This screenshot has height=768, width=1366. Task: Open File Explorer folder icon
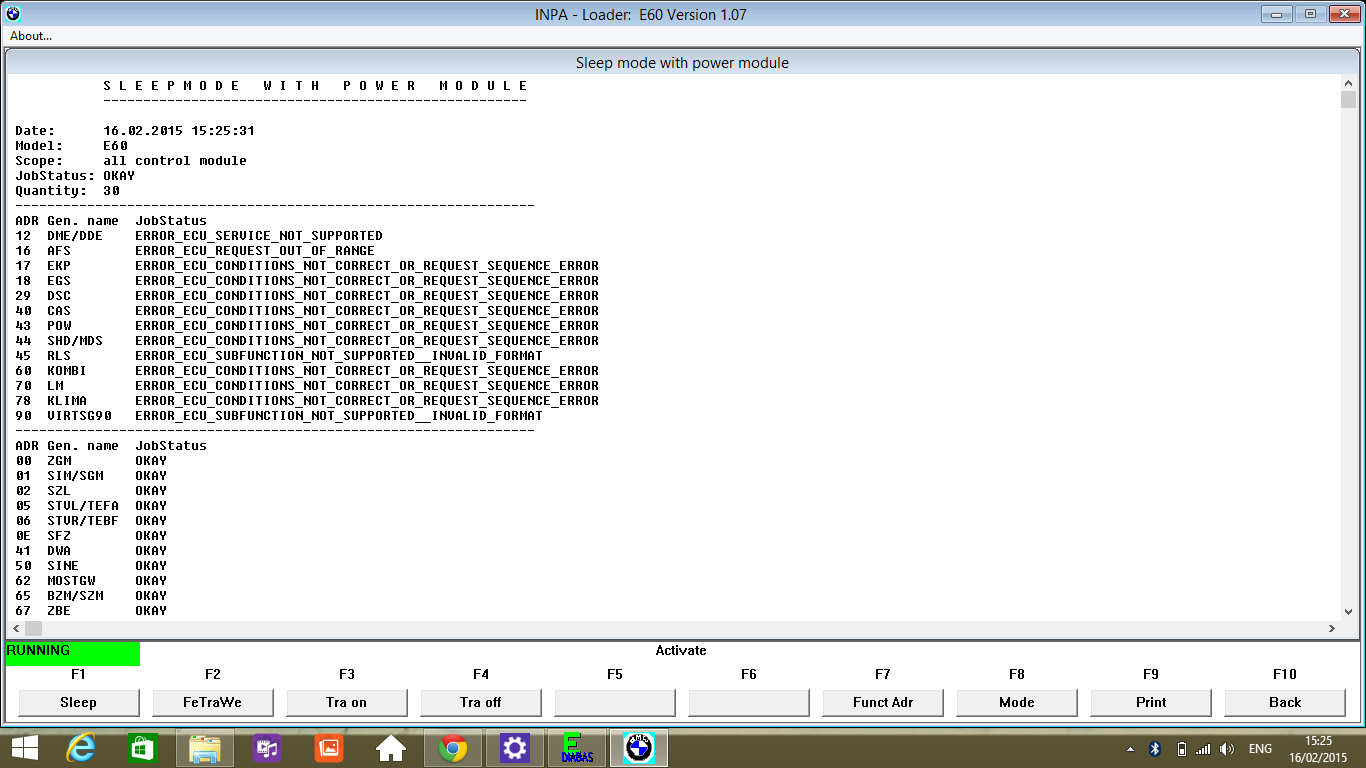(x=205, y=748)
